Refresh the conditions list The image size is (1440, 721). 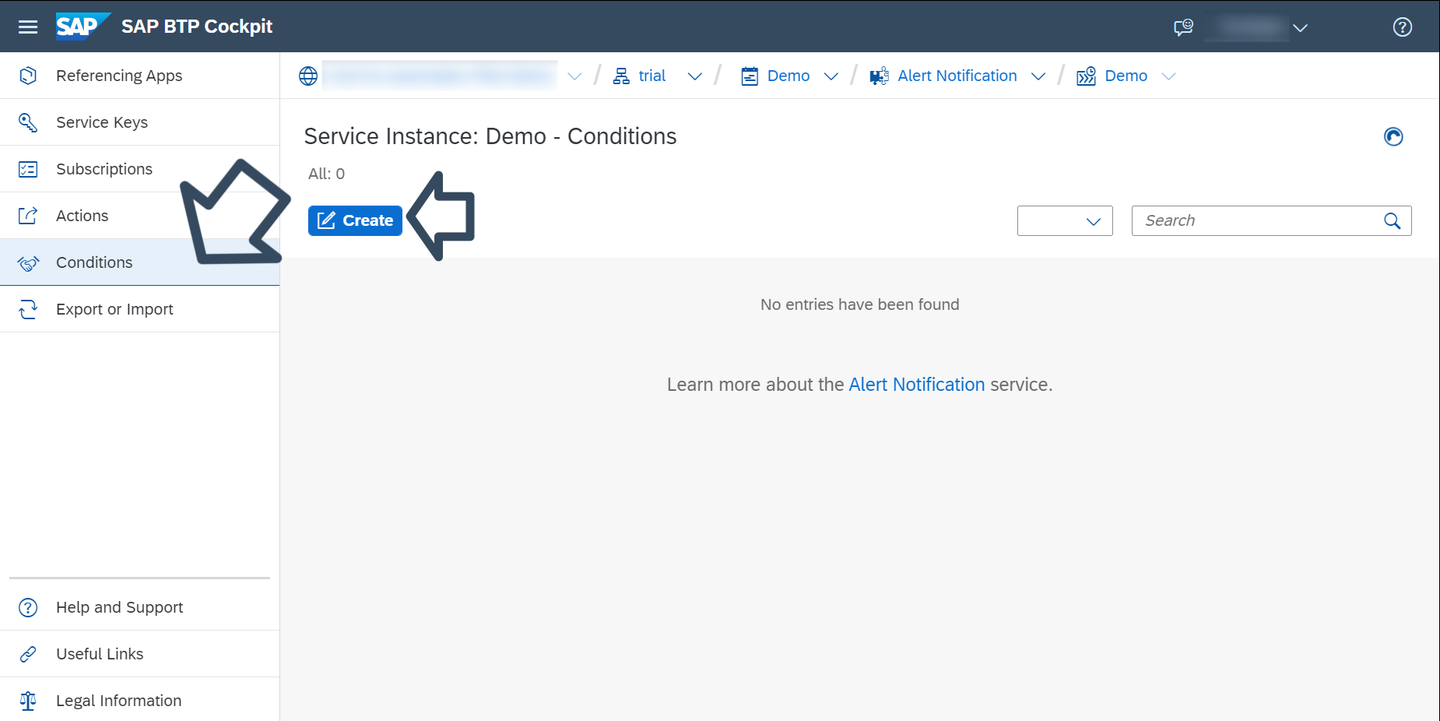1393,137
